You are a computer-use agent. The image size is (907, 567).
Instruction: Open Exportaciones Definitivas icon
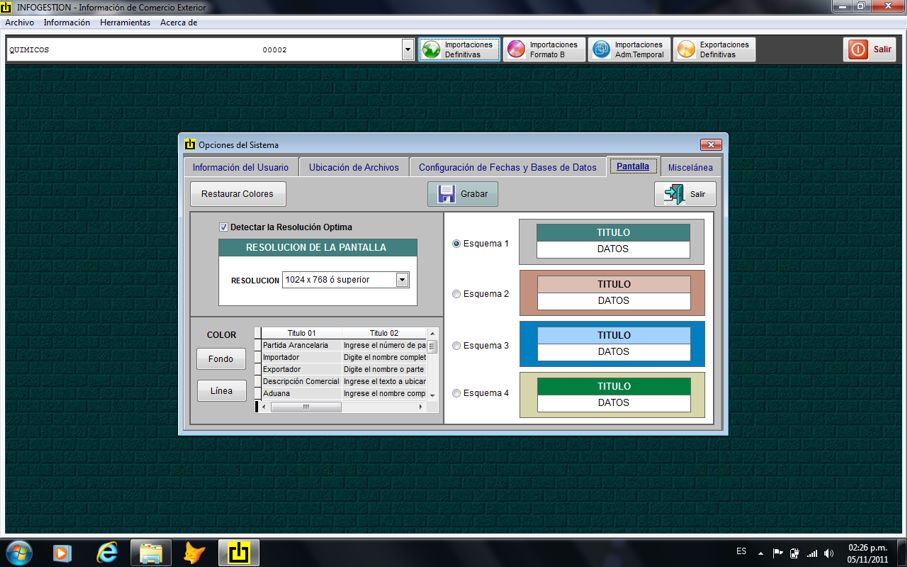click(686, 50)
